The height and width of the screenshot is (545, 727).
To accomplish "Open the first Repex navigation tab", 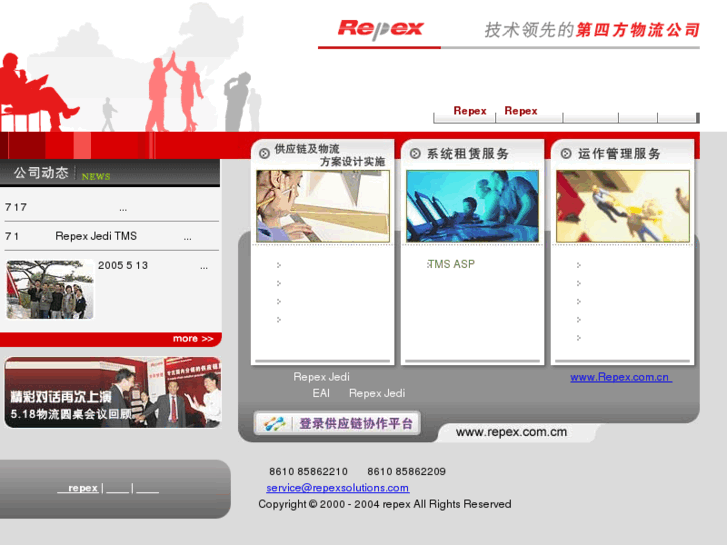I will coord(470,111).
